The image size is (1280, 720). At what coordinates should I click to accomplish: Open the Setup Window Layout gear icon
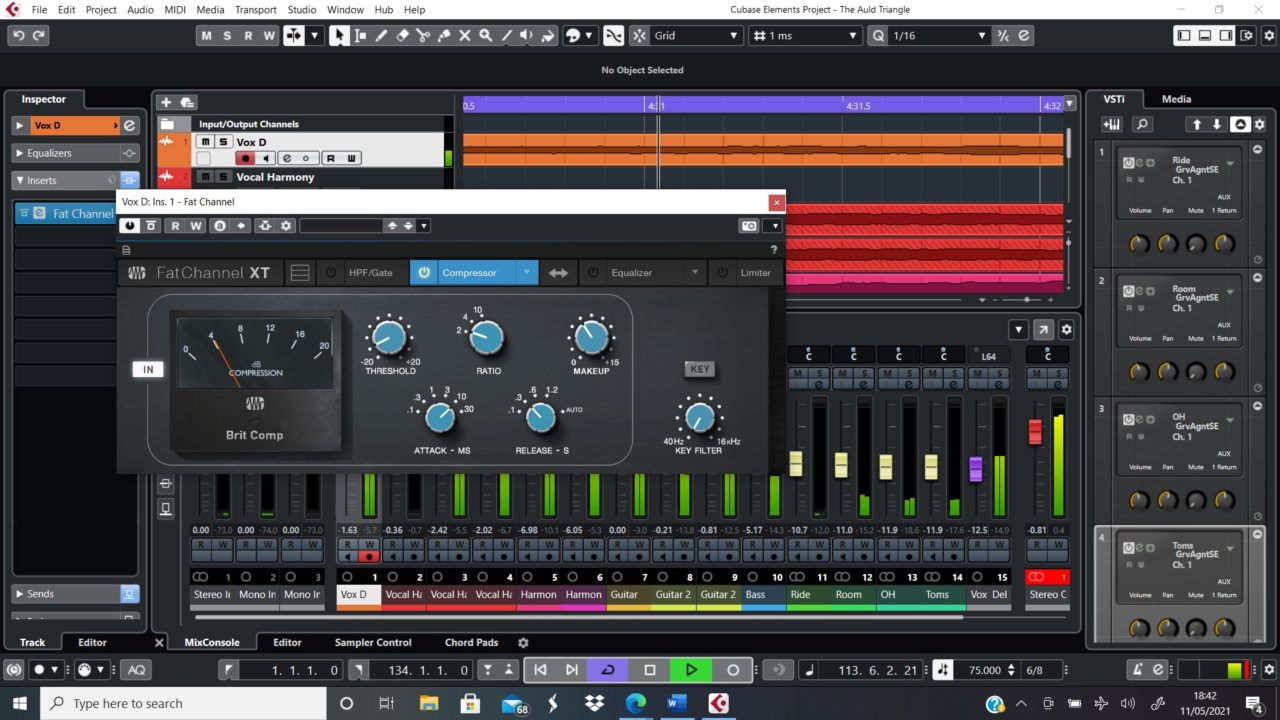coord(1246,35)
